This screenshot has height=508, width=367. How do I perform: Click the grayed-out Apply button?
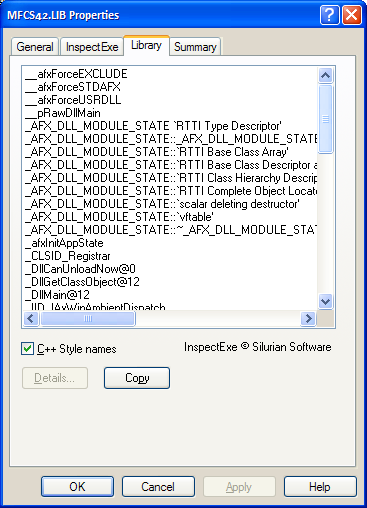[239, 487]
